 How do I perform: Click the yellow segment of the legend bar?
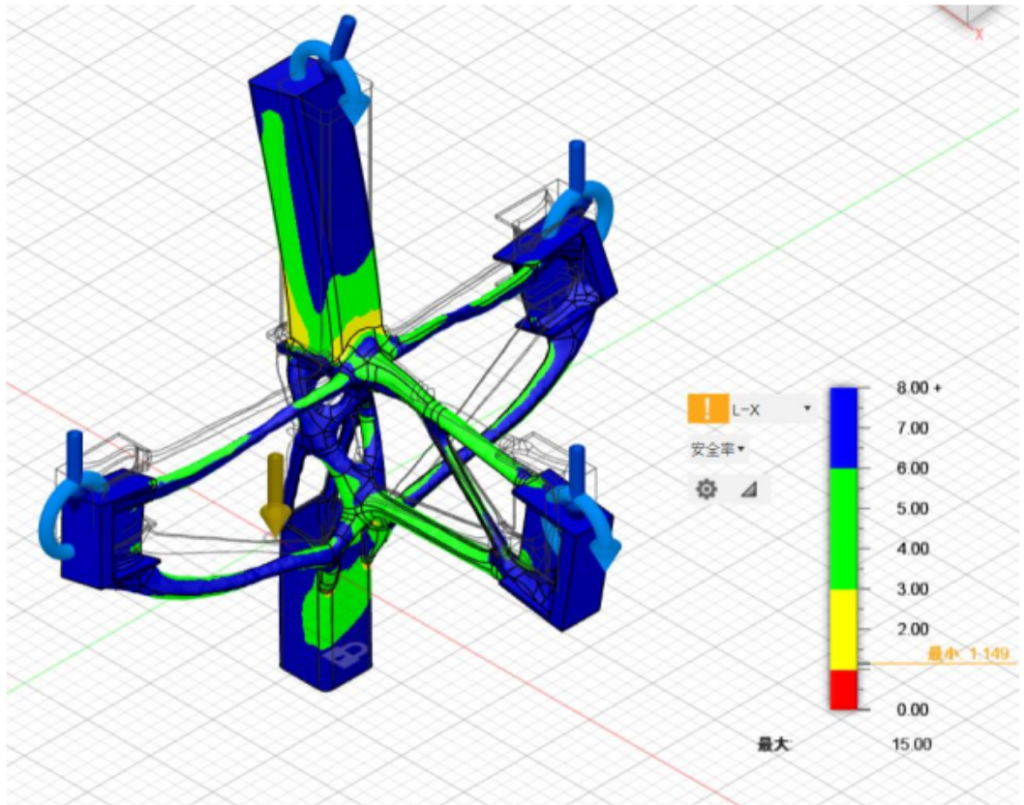[x=843, y=628]
